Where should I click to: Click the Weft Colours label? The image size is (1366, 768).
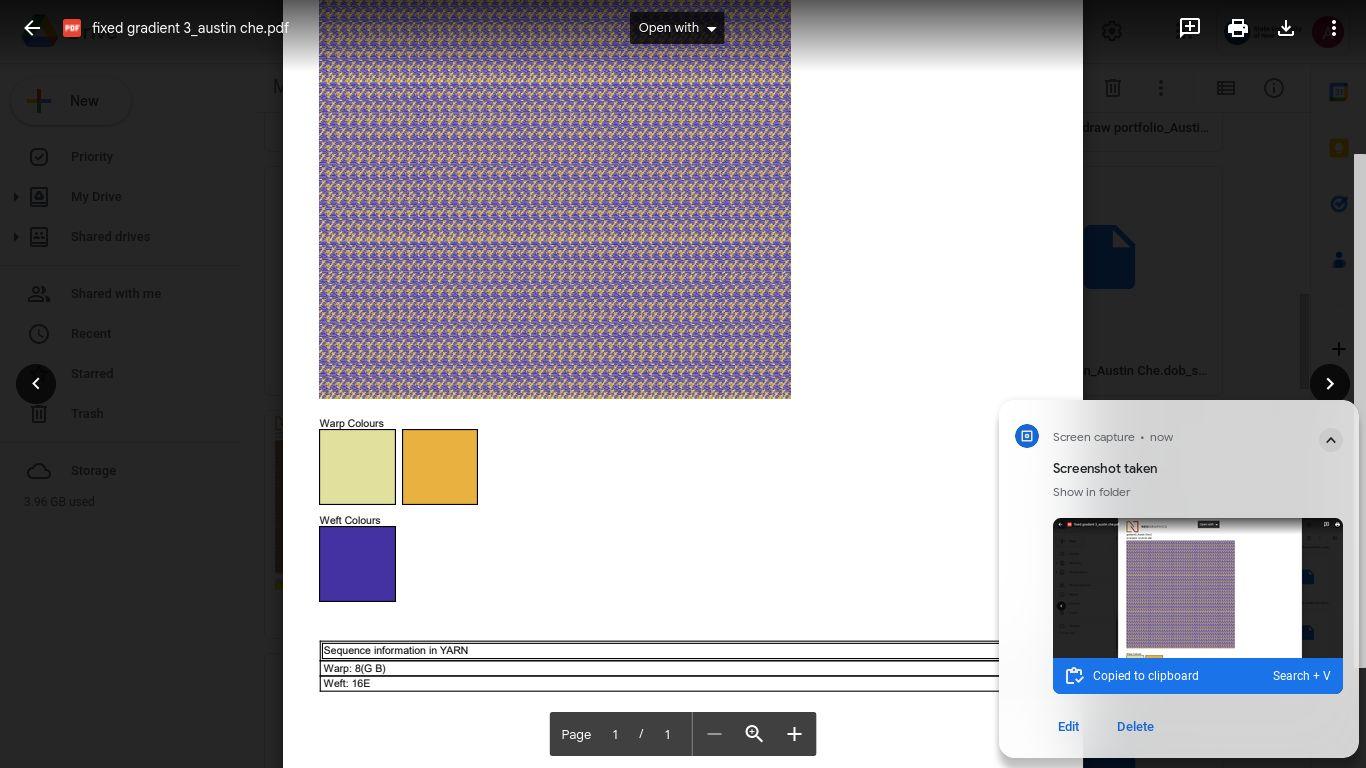(x=350, y=521)
